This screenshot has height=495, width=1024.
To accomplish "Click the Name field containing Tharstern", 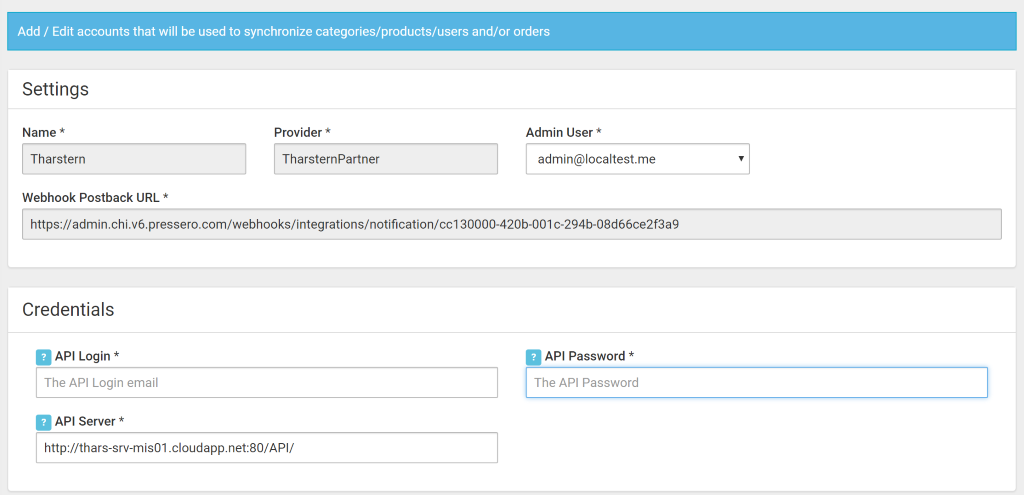I will click(134, 159).
